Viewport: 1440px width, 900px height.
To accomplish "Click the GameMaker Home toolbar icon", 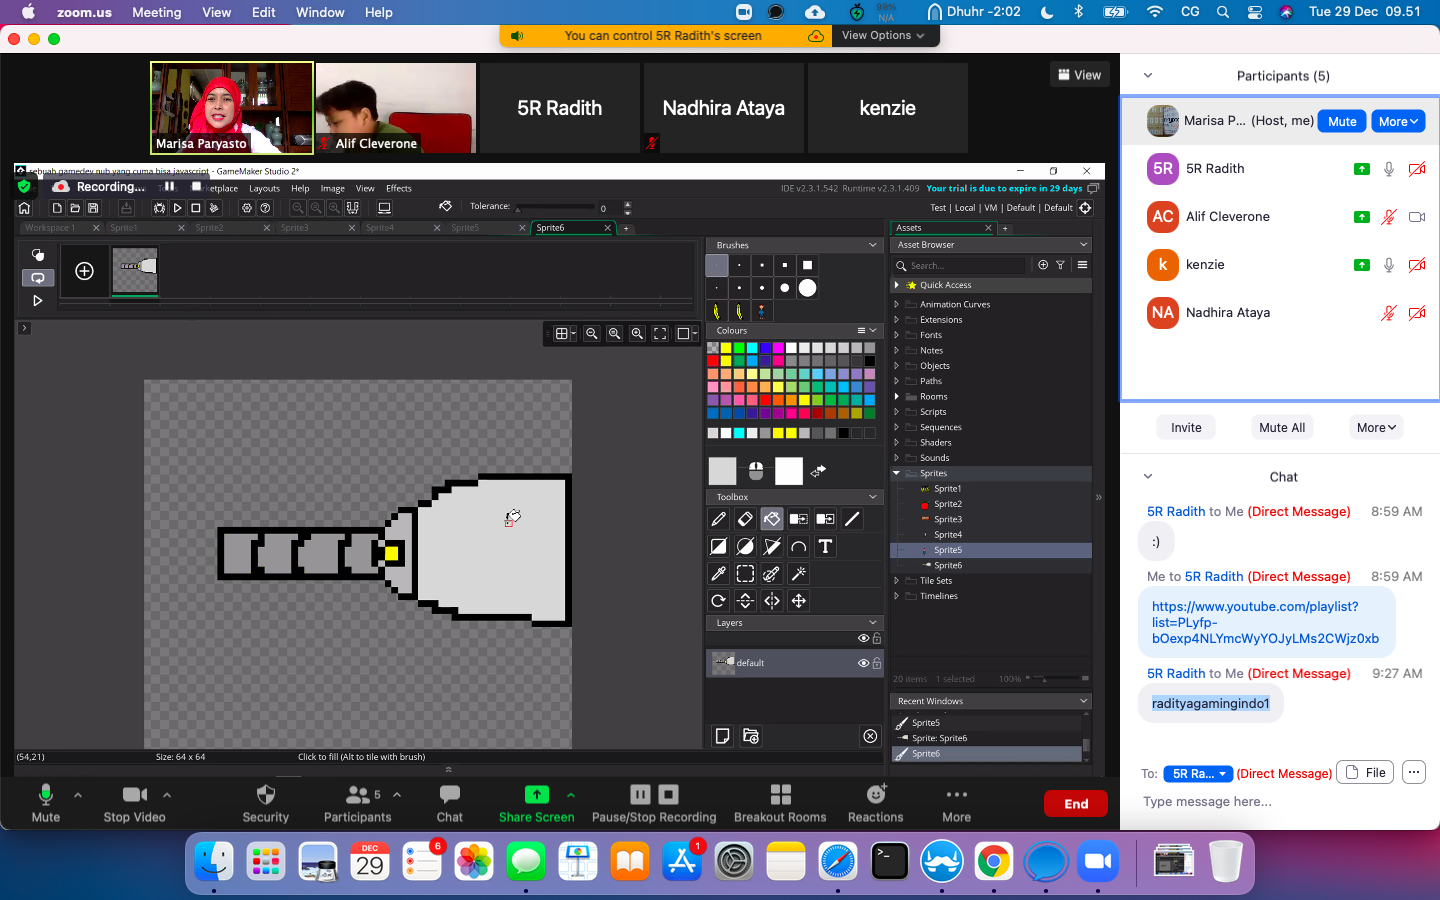I will (x=25, y=208).
